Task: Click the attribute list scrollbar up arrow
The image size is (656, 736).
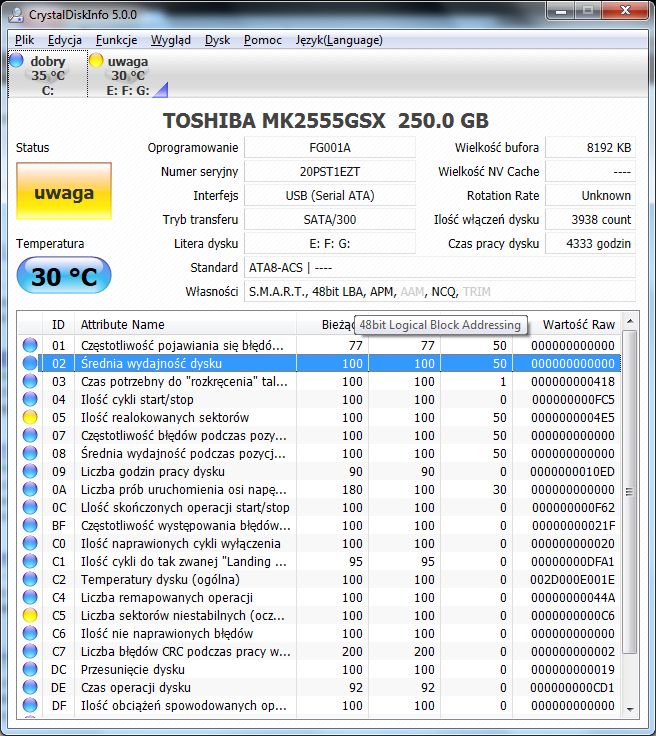Action: coord(630,322)
